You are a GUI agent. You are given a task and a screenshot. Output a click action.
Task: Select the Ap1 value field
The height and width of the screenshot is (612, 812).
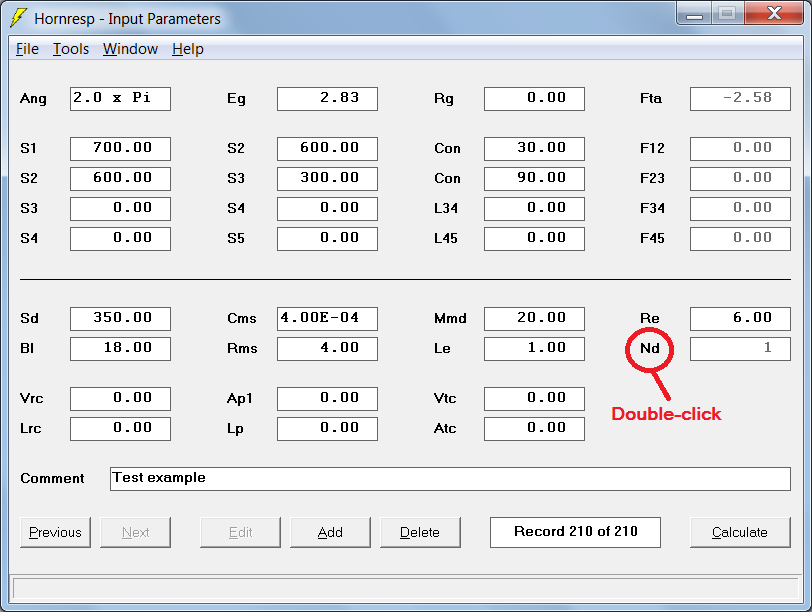(x=327, y=399)
